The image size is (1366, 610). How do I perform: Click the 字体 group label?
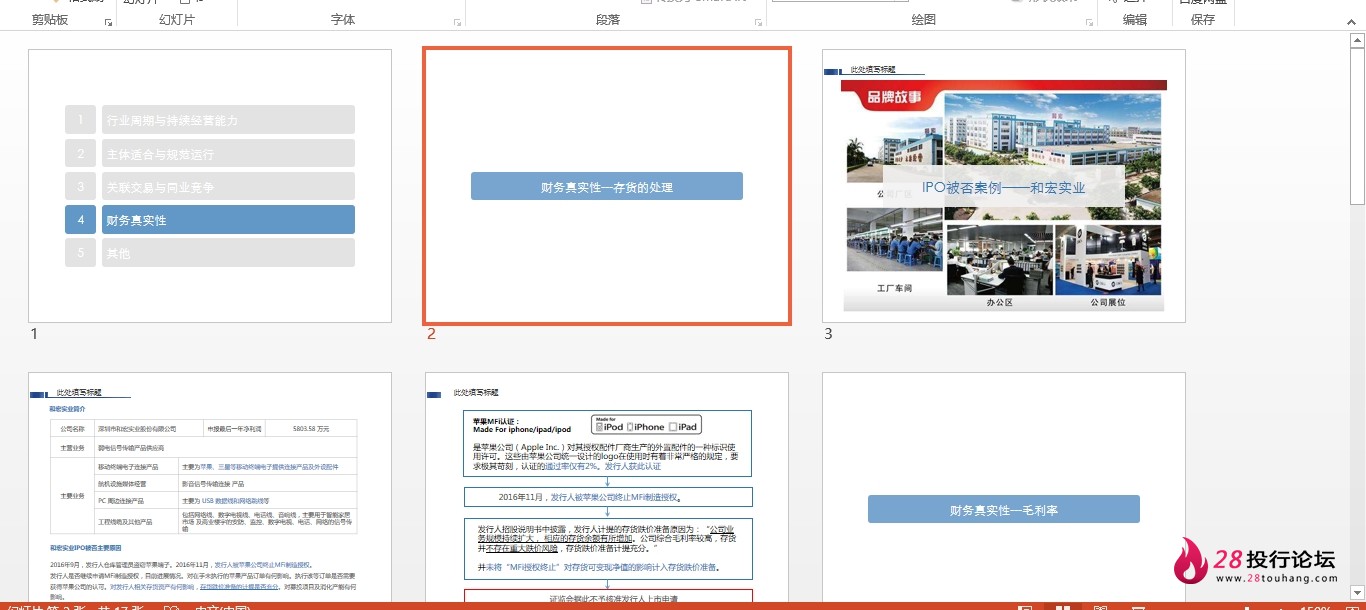click(343, 20)
